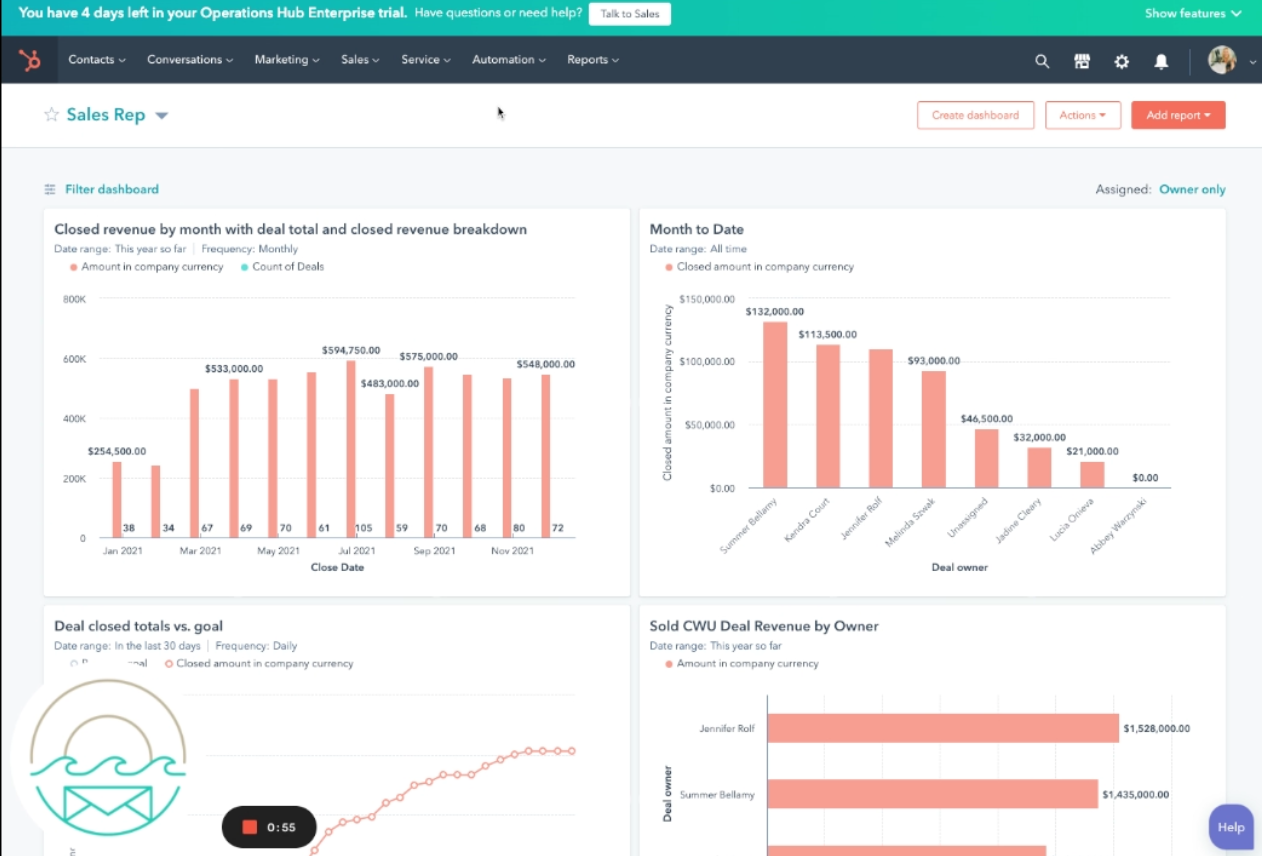Click the user avatar picture
1262x856 pixels.
[1222, 60]
